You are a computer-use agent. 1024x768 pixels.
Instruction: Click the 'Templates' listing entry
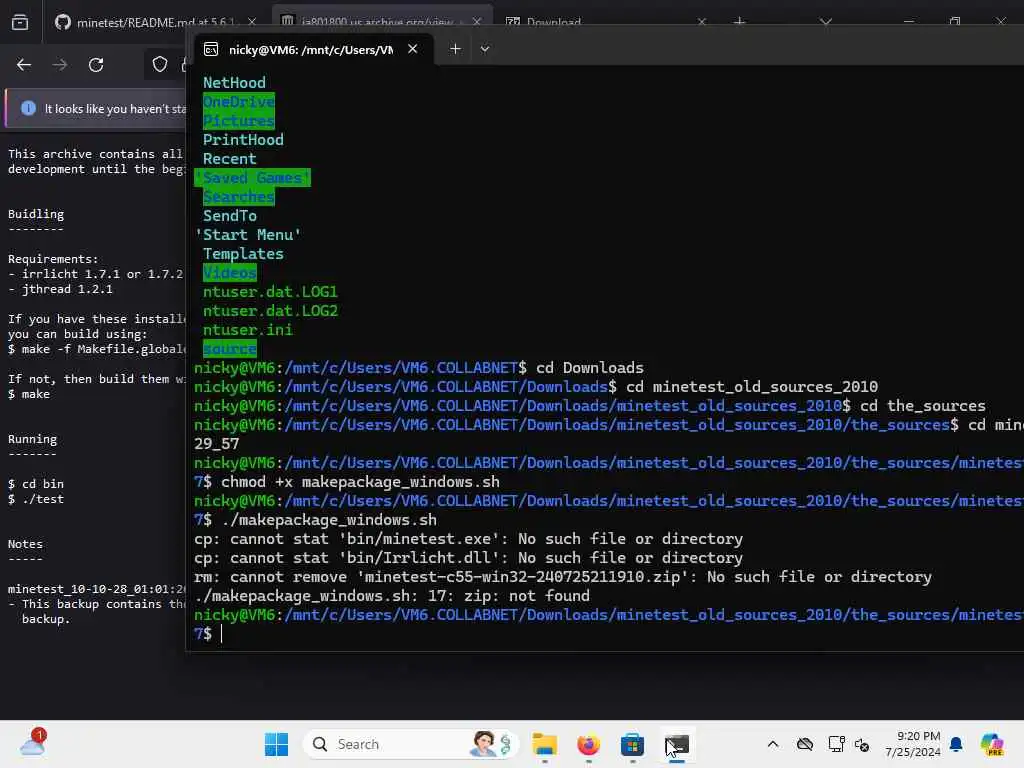tap(243, 254)
